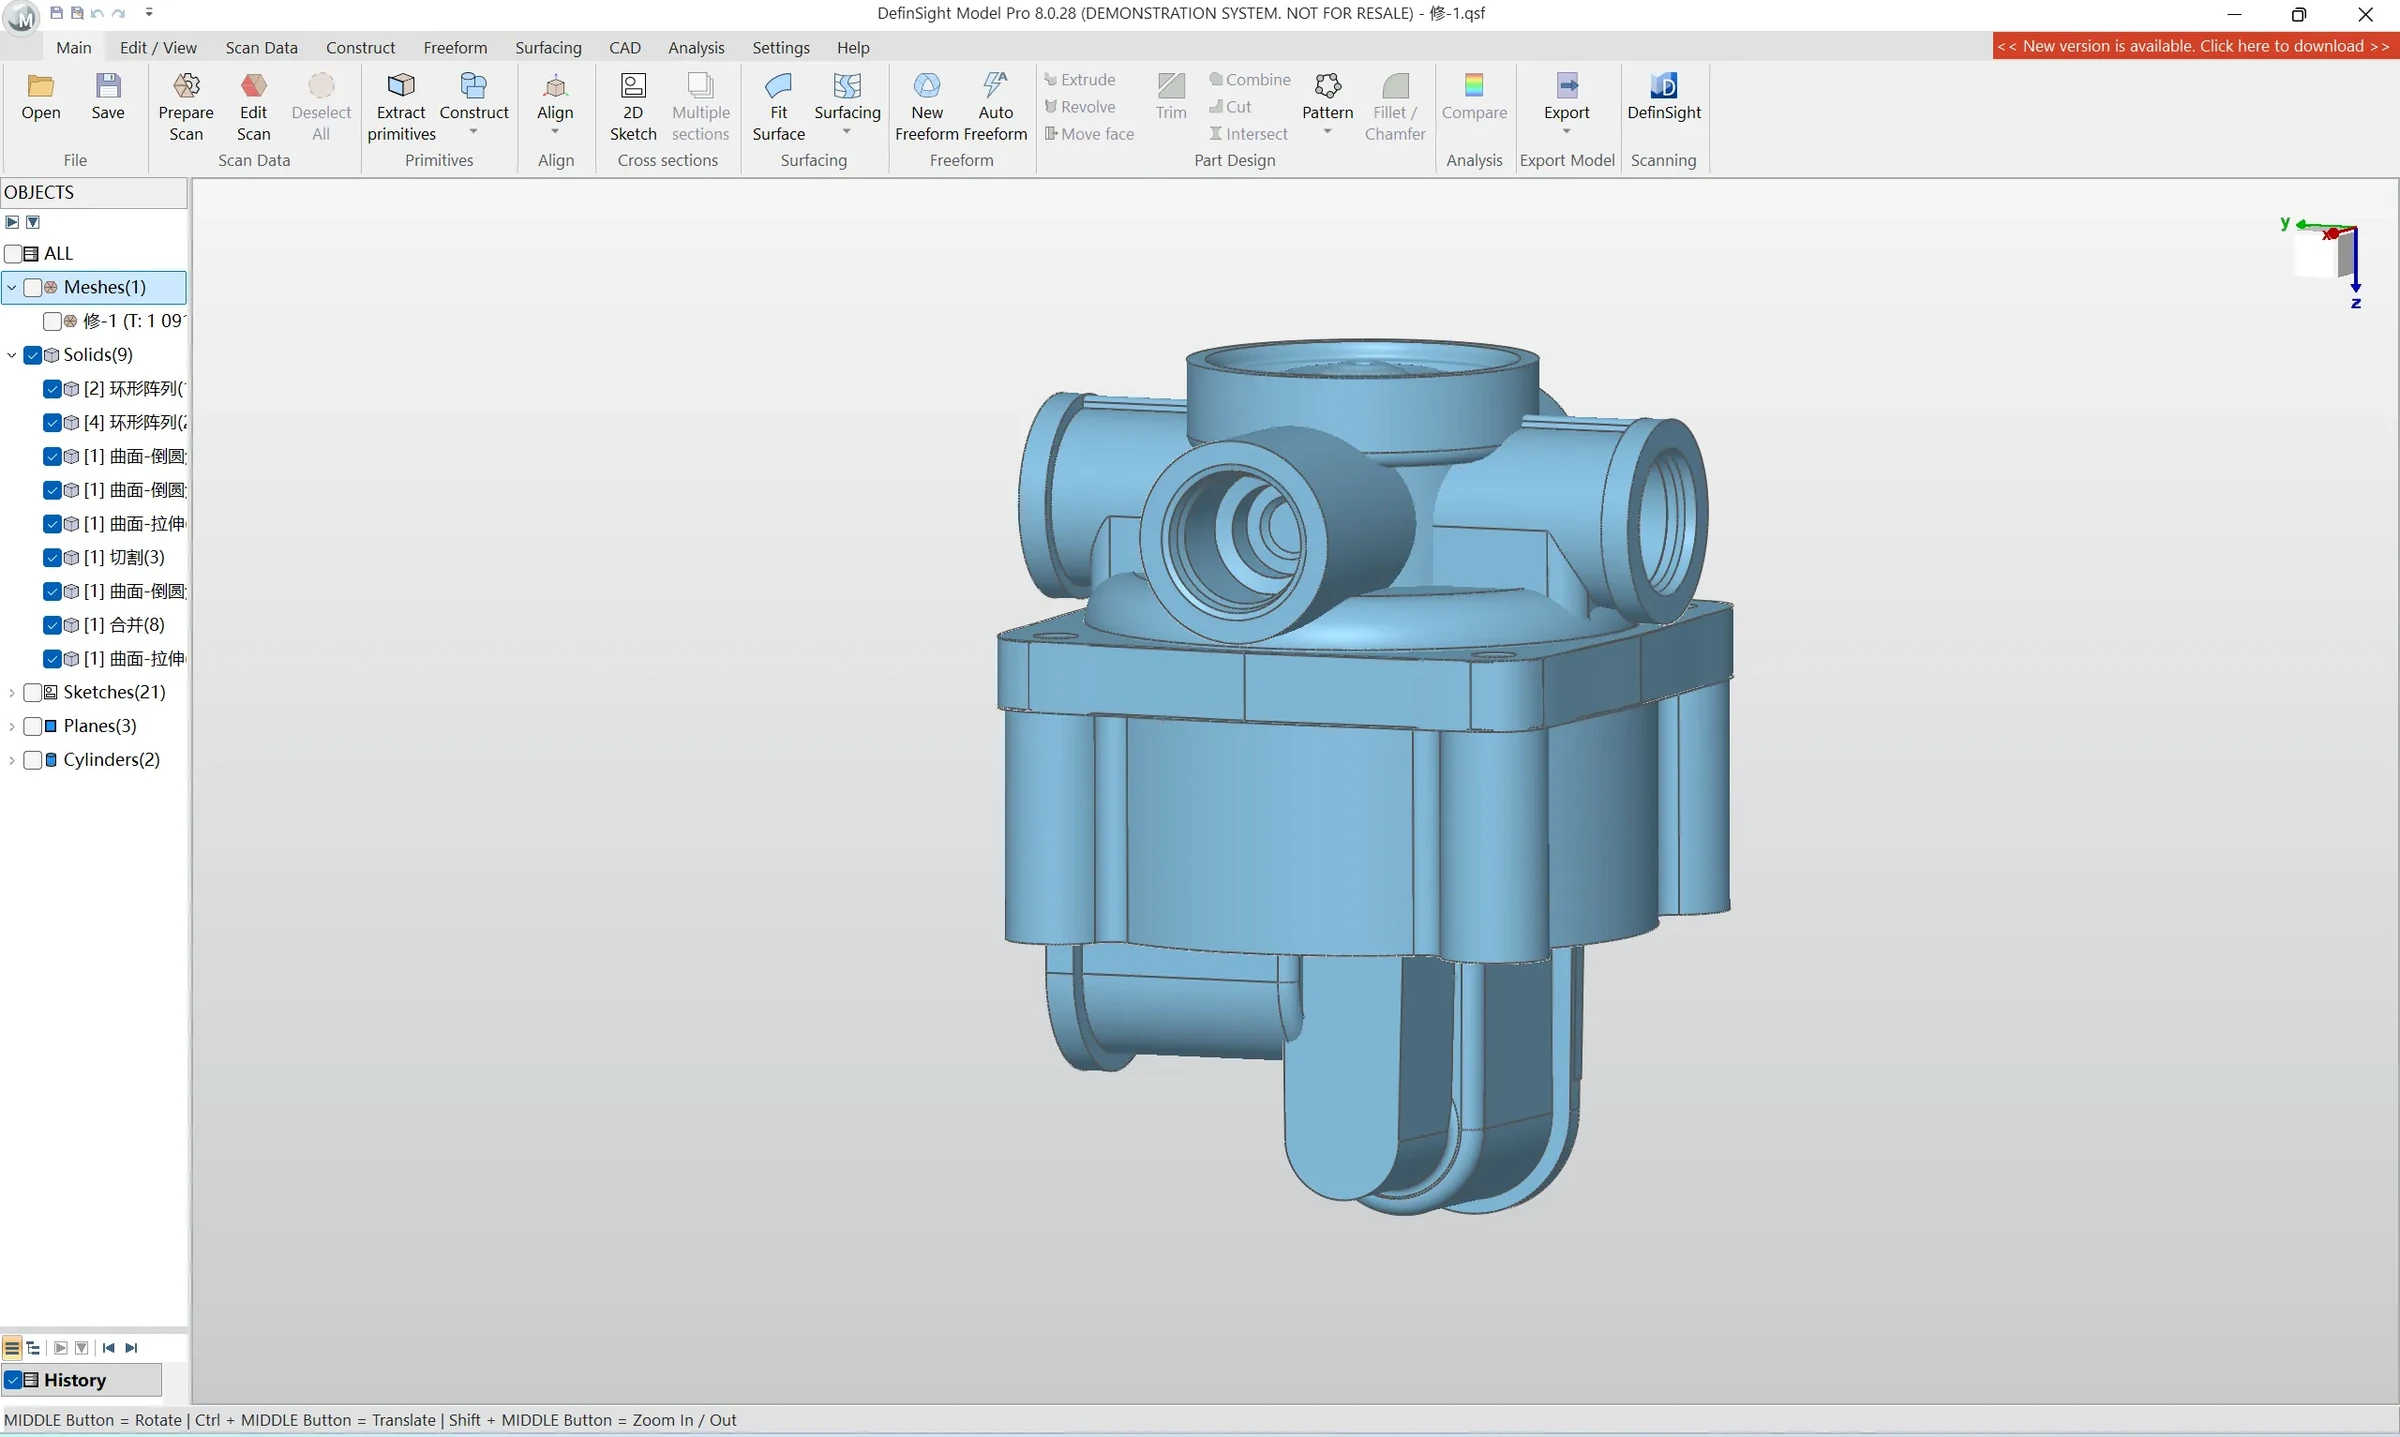Expand the Sketches(21) tree node
The image size is (2400, 1437).
(12, 693)
